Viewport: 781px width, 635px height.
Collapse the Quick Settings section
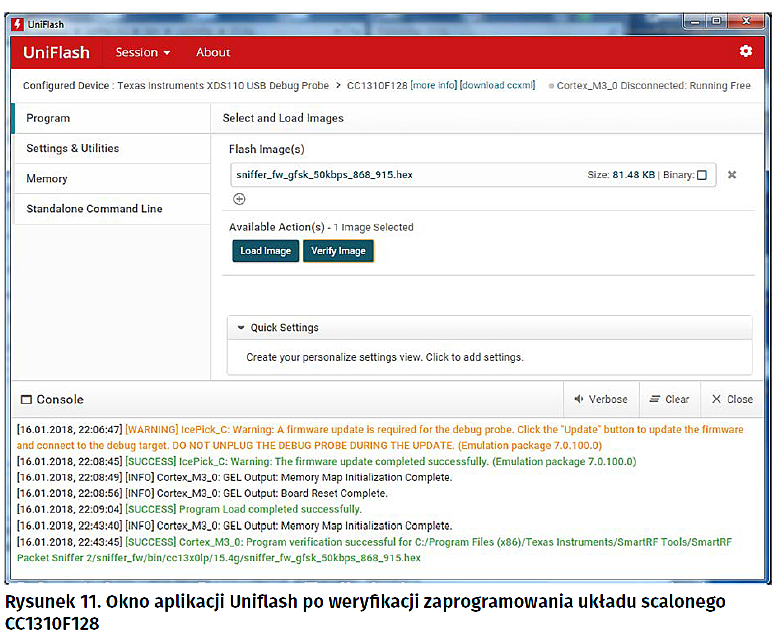click(x=240, y=328)
